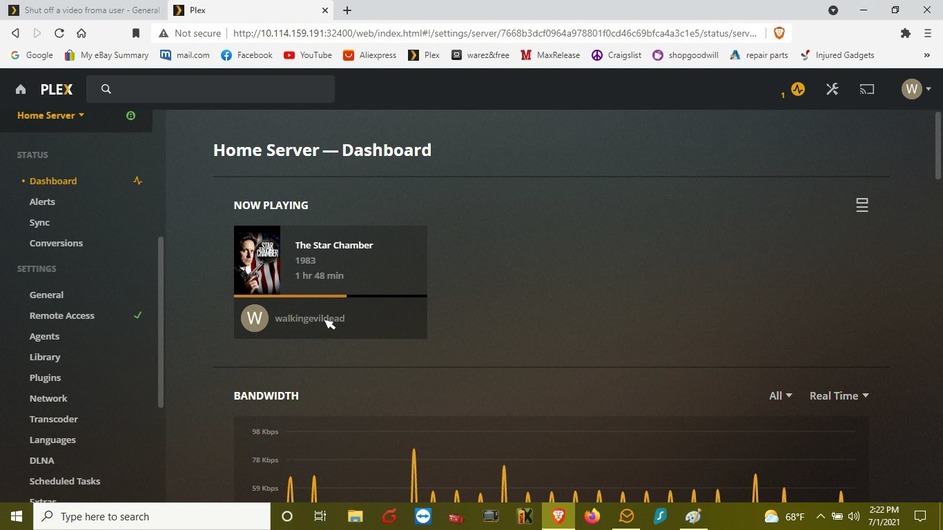The height and width of the screenshot is (530, 943).
Task: Click the walkingevildead user name
Action: click(x=310, y=318)
